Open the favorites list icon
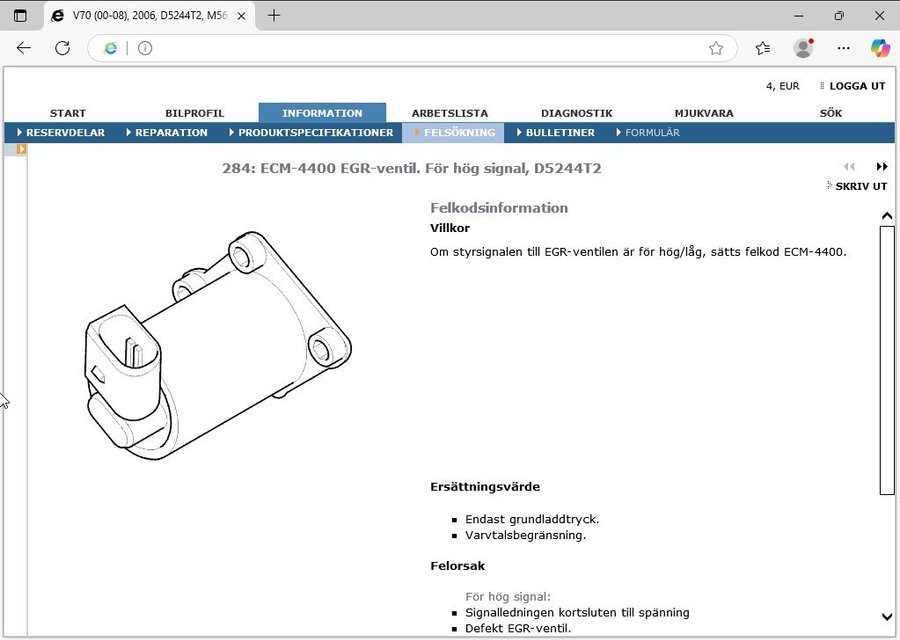The height and width of the screenshot is (640, 900). (763, 48)
